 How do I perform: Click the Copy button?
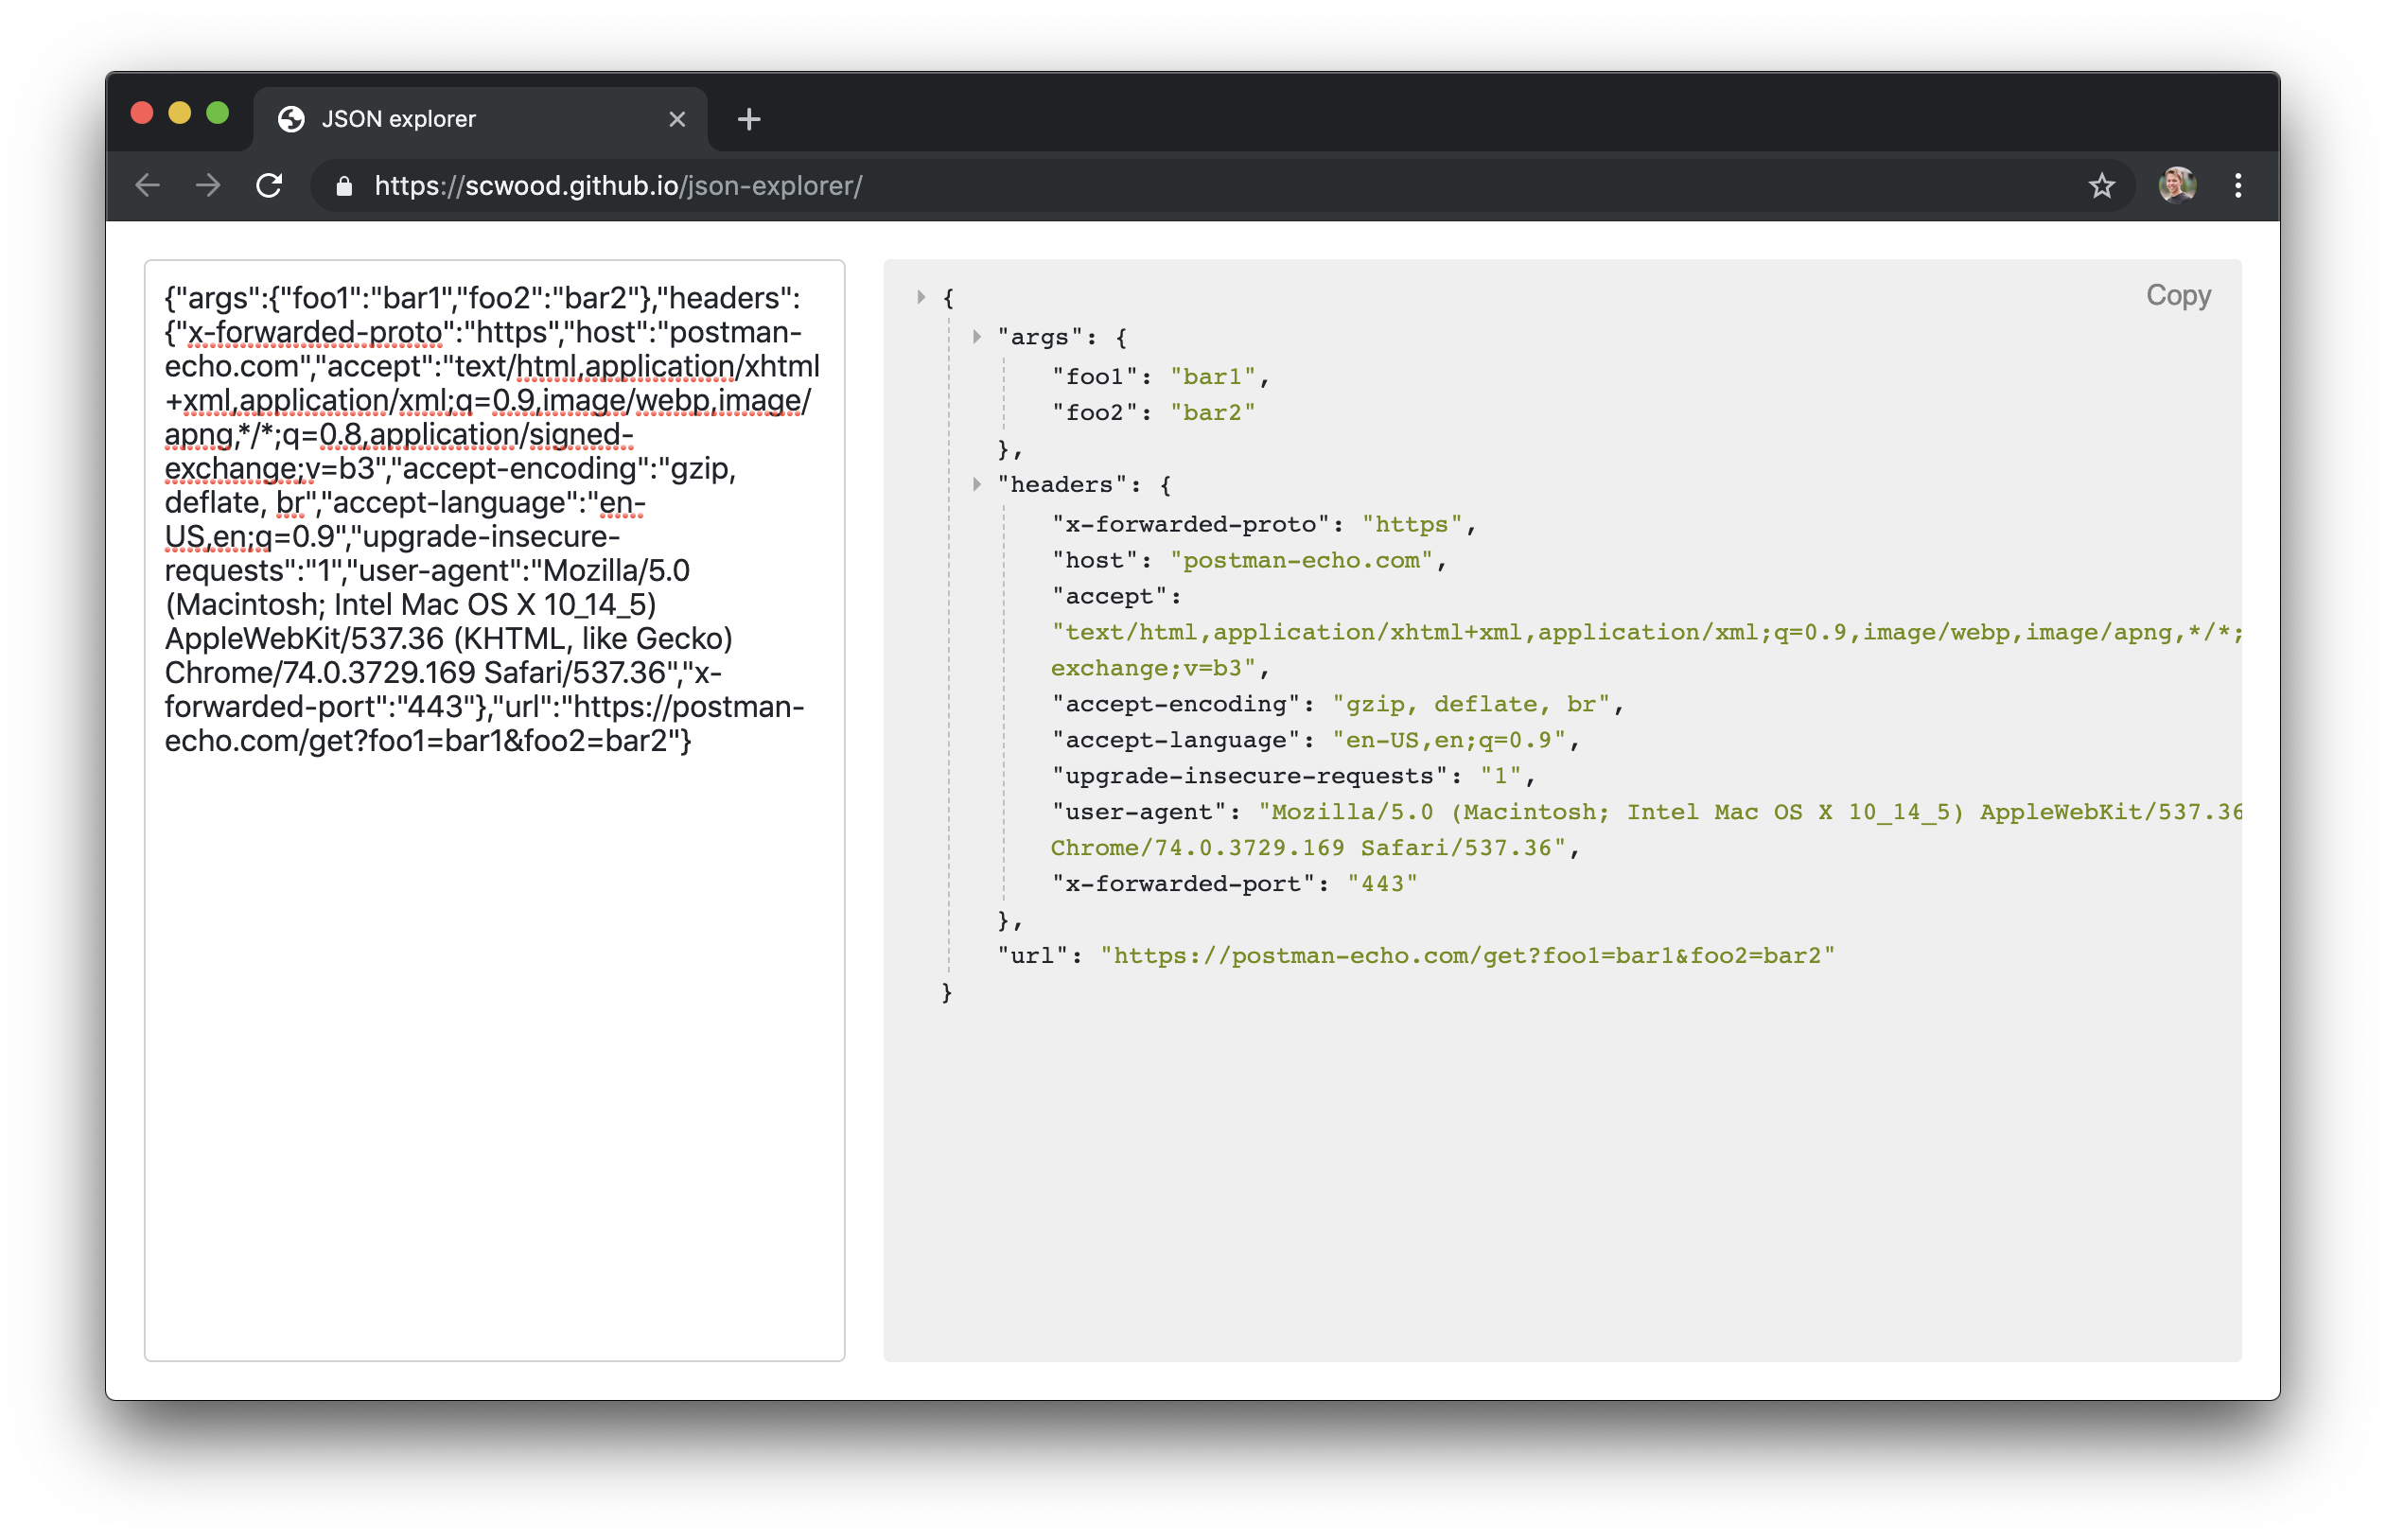(2177, 296)
